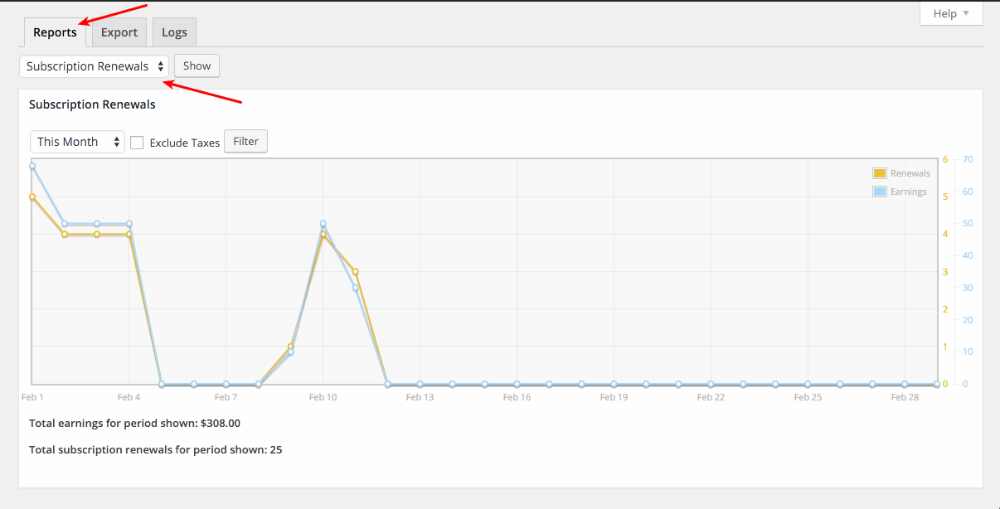Open the This Month date range dropdown
Screen dimensions: 1000x509
click(x=78, y=142)
